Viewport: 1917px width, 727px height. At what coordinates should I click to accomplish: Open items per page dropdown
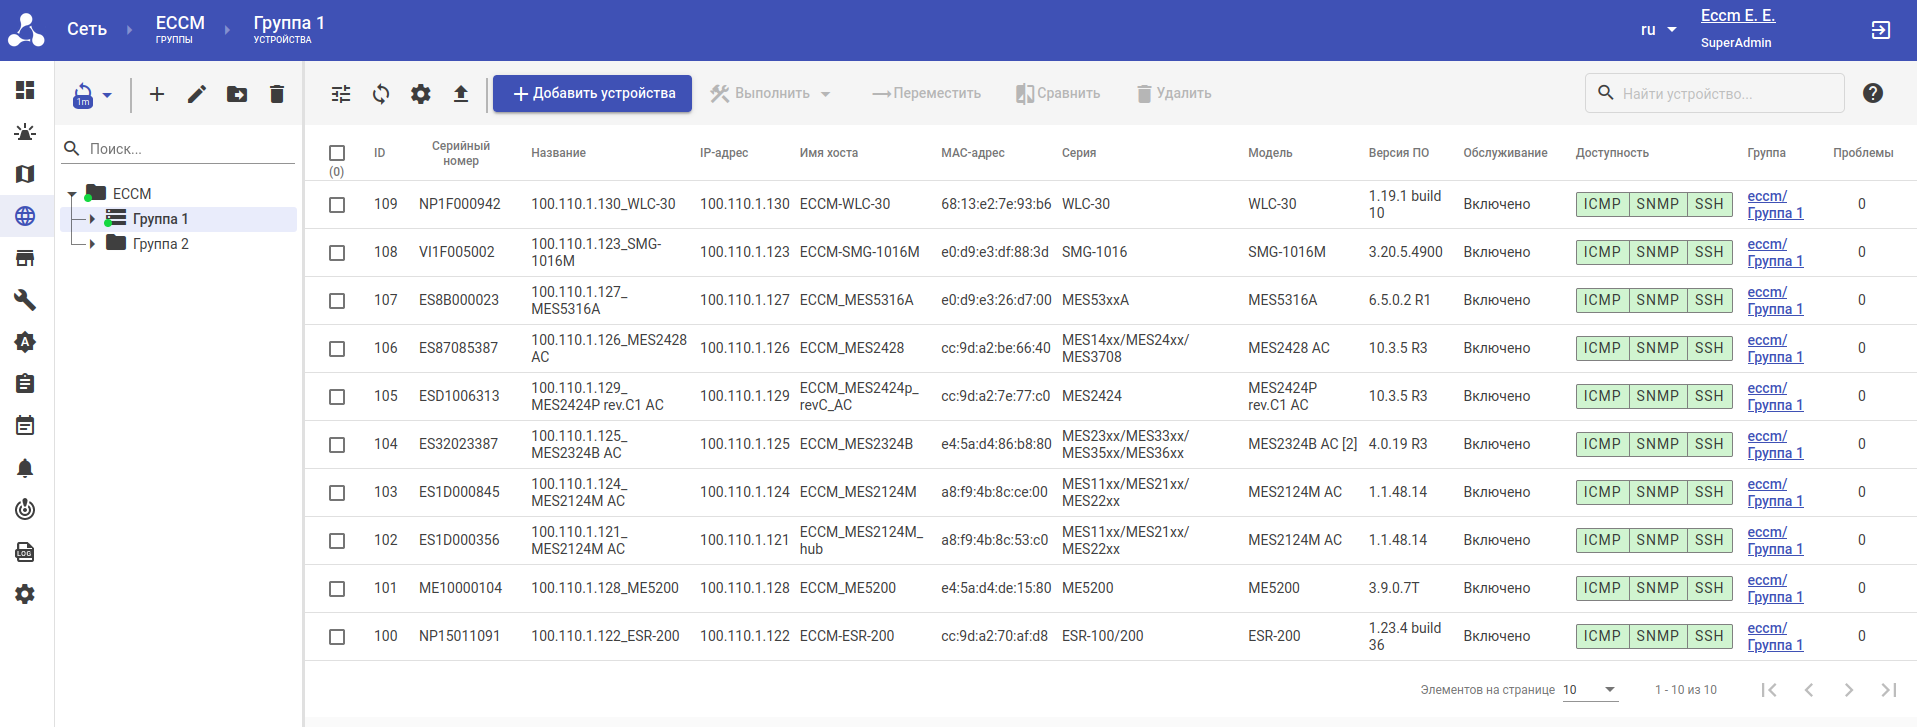click(1590, 690)
